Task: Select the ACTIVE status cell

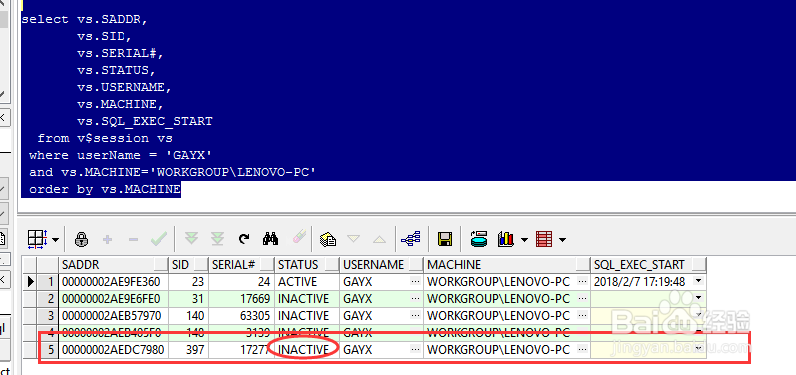Action: coord(307,281)
